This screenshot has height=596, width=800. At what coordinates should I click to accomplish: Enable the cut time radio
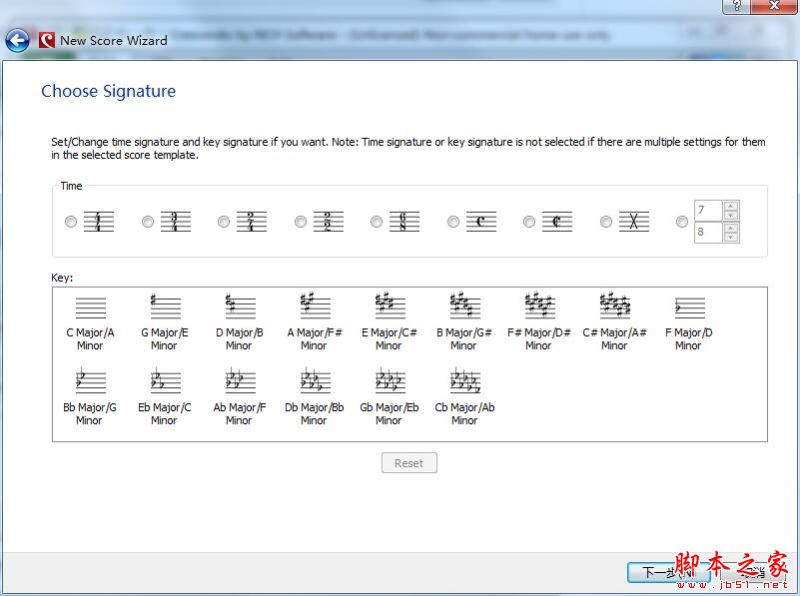529,222
